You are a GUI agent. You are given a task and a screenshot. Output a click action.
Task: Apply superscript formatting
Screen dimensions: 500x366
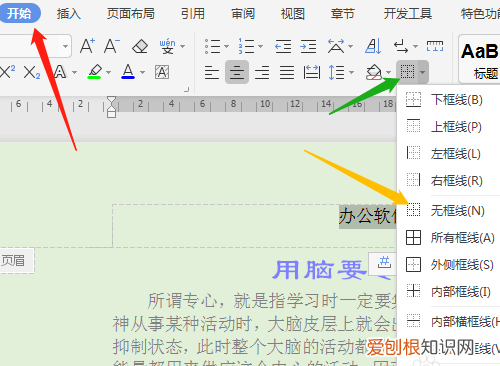tap(7, 72)
